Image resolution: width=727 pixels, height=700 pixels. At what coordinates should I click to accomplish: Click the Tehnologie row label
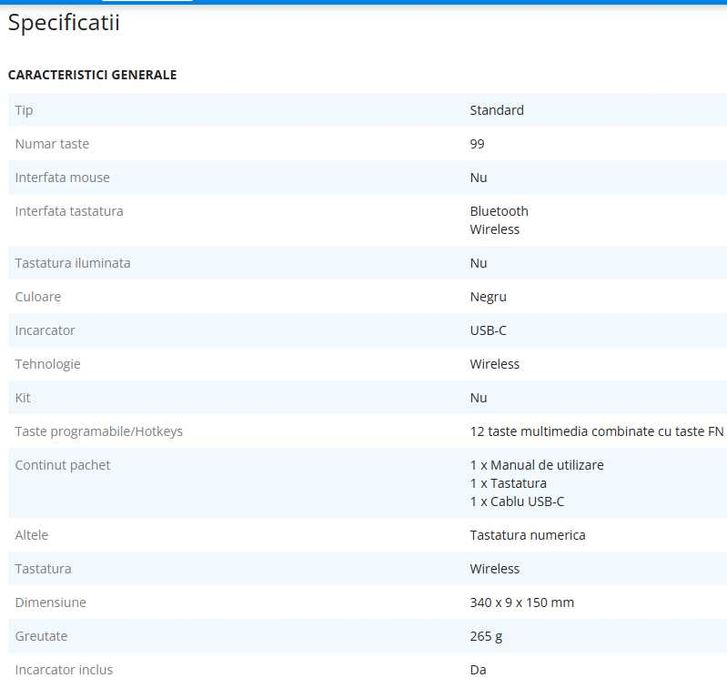(47, 364)
